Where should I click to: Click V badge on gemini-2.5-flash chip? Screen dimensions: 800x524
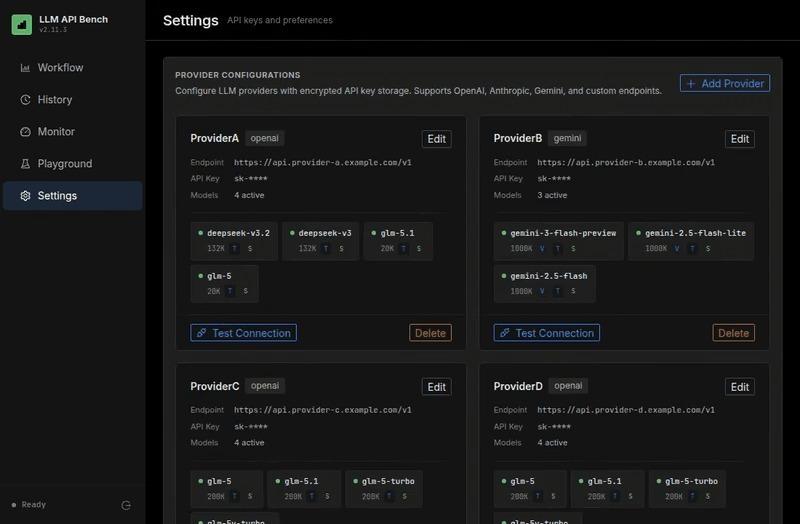542,291
